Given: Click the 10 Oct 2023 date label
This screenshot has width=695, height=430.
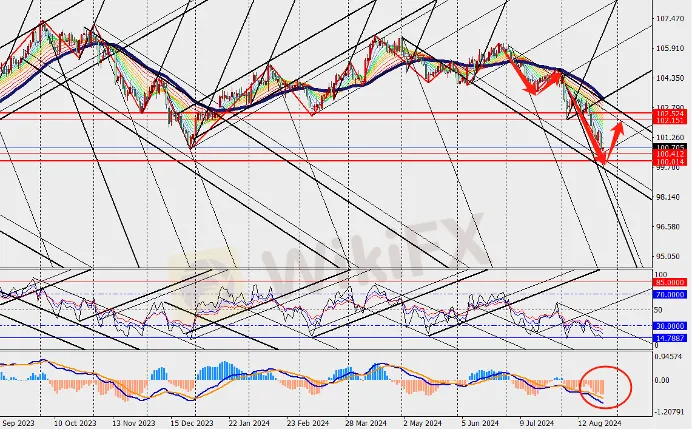Looking at the screenshot, I should pyautogui.click(x=75, y=423).
